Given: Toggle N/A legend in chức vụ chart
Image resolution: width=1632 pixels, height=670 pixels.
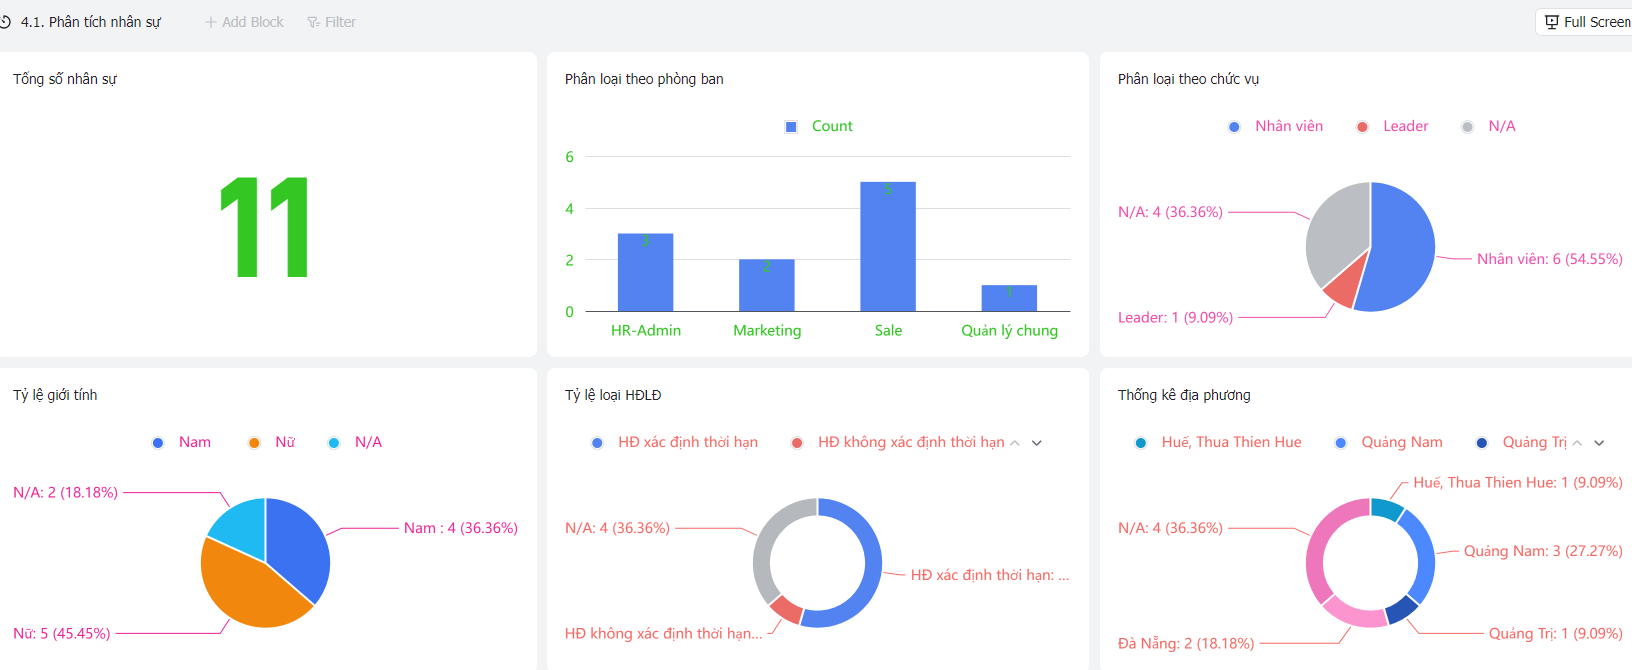Looking at the screenshot, I should click(x=1489, y=126).
